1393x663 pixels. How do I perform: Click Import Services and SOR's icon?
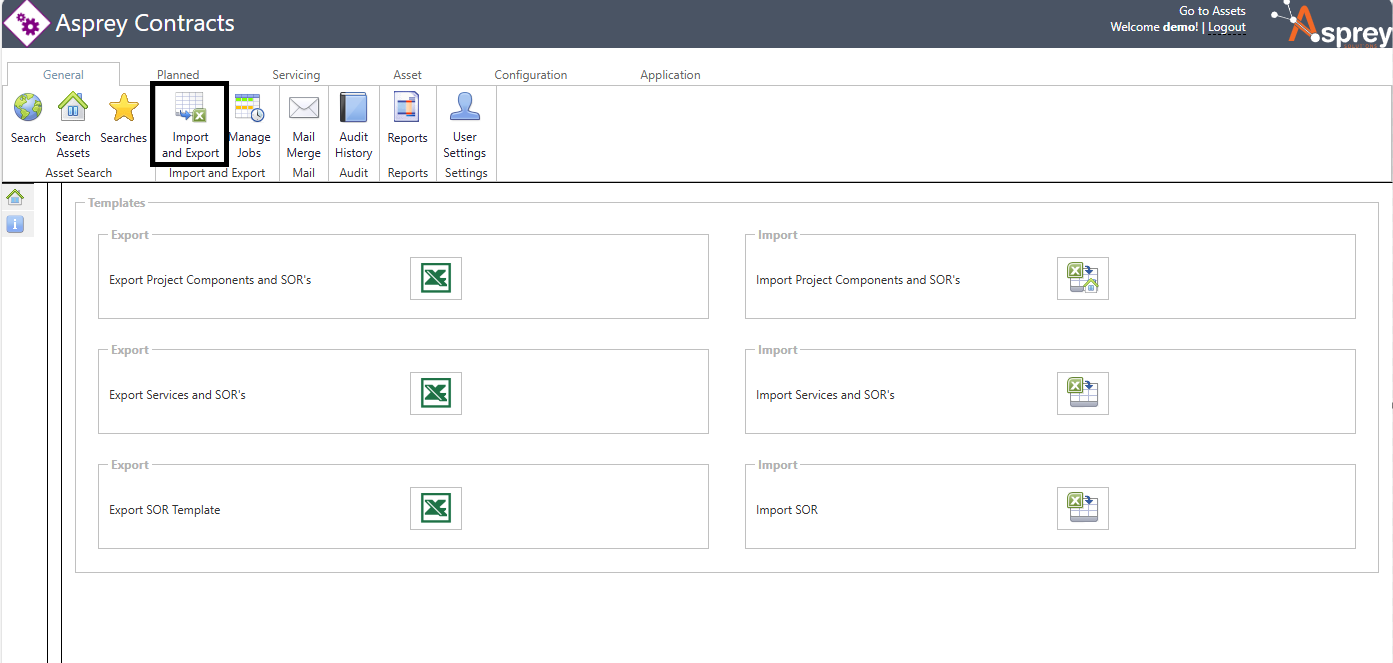[1083, 393]
